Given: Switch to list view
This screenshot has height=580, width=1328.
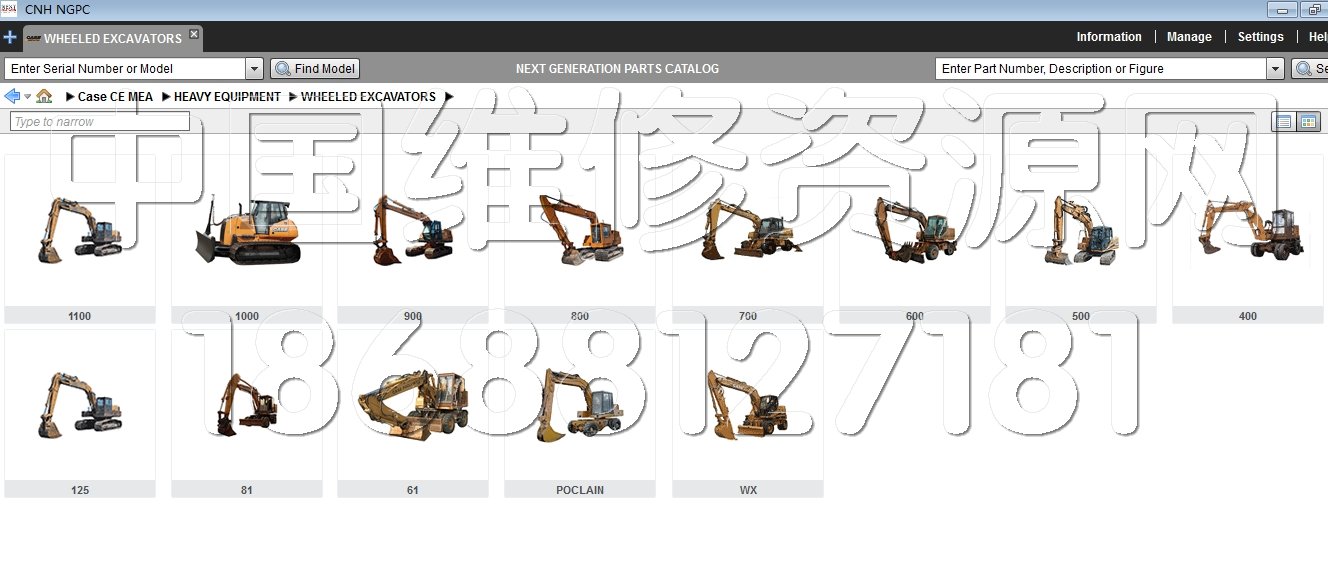Looking at the screenshot, I should pos(1282,122).
